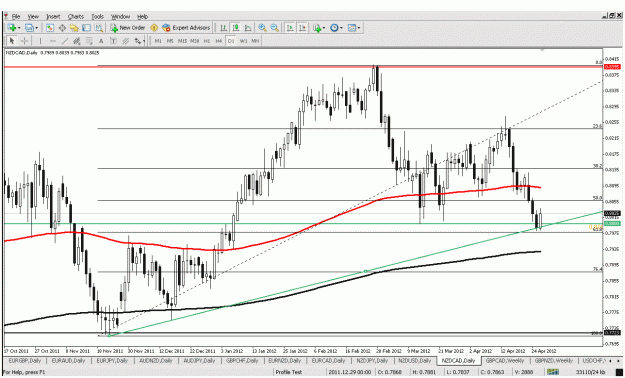625x378 pixels.
Task: Toggle chart auto scroll icon
Action: 290,28
